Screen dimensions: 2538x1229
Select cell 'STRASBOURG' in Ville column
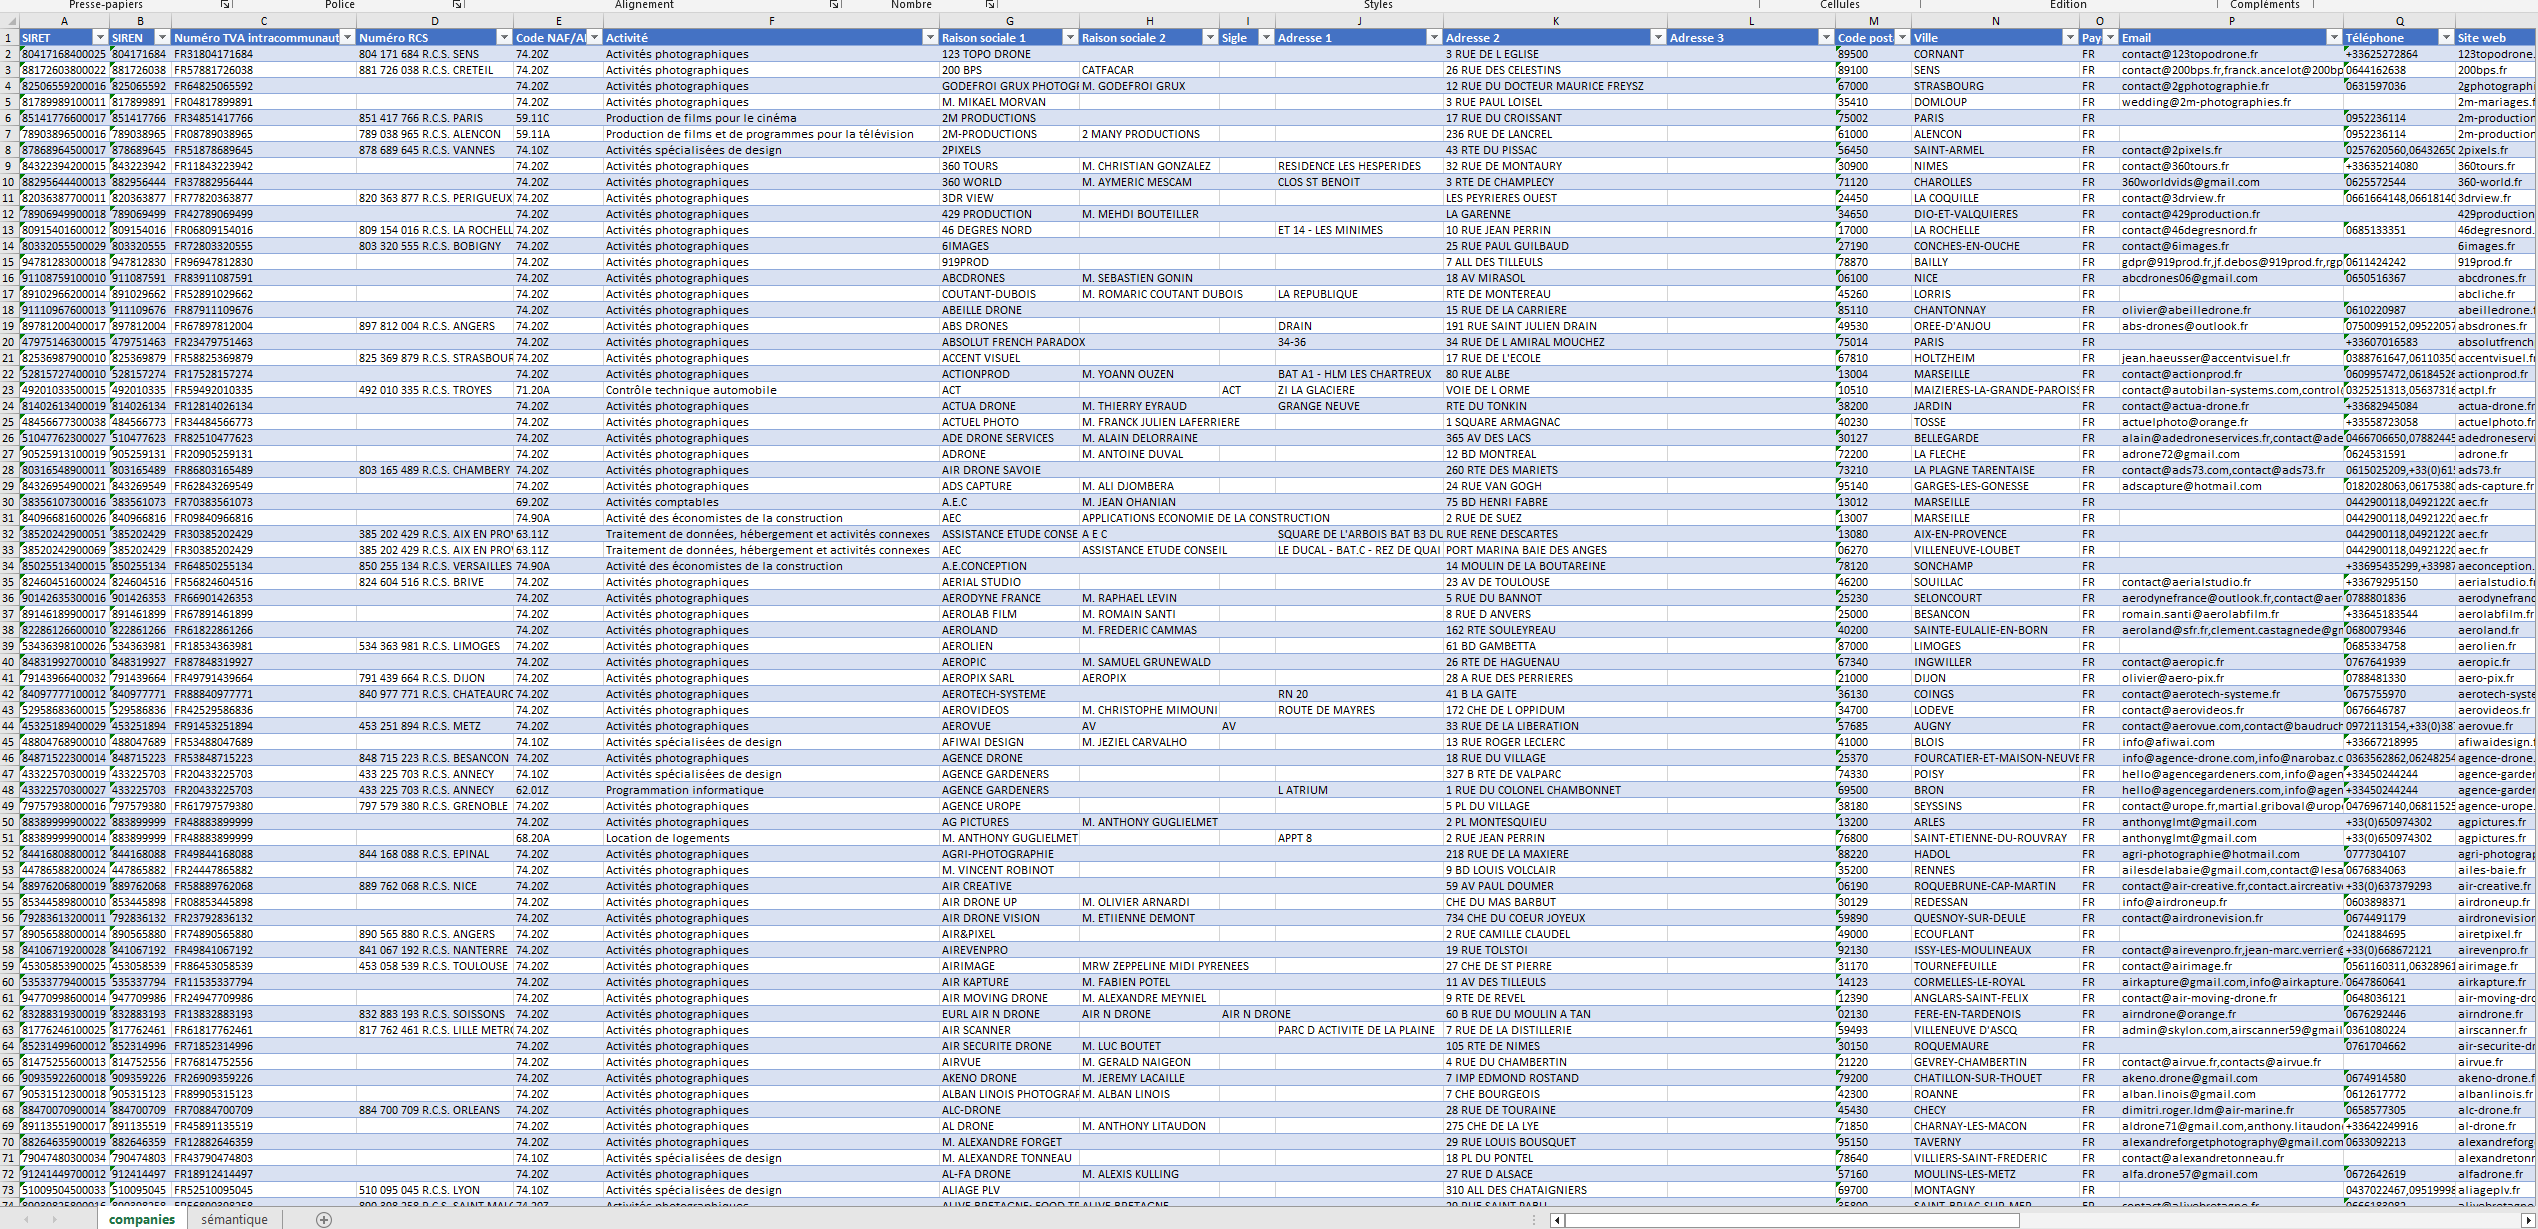pyautogui.click(x=1995, y=86)
